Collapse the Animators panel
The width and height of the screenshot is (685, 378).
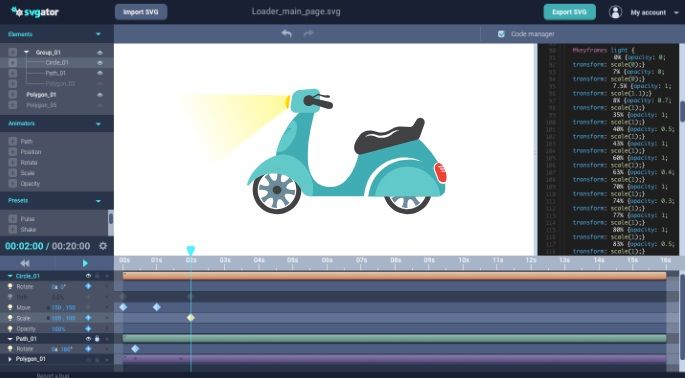[98, 124]
